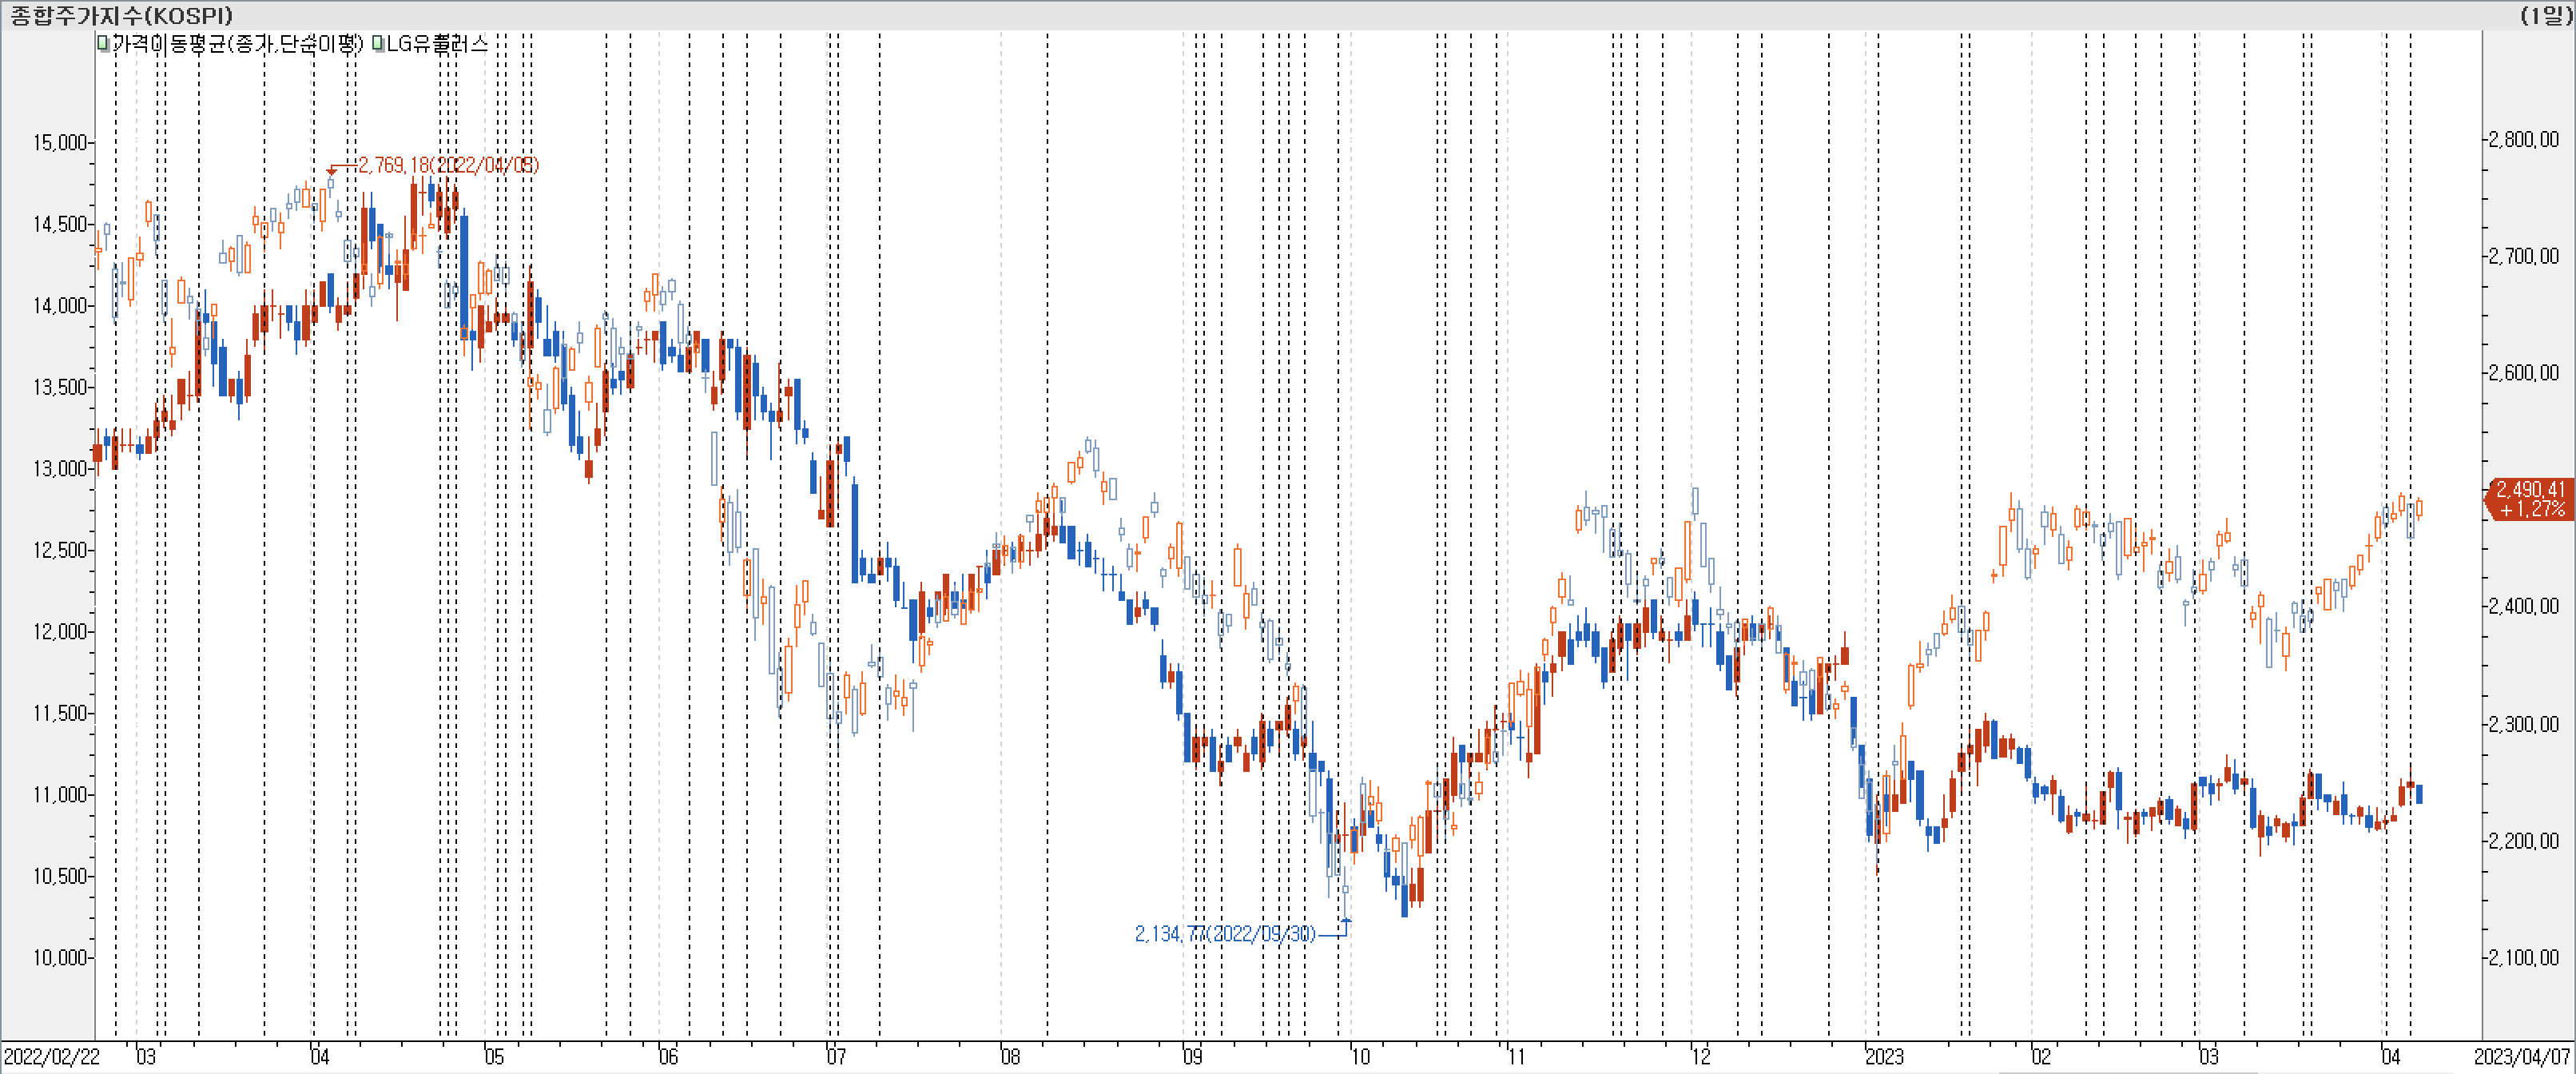The image size is (2576, 1074).
Task: Click the 15,000 label on left price axis
Action: point(60,143)
